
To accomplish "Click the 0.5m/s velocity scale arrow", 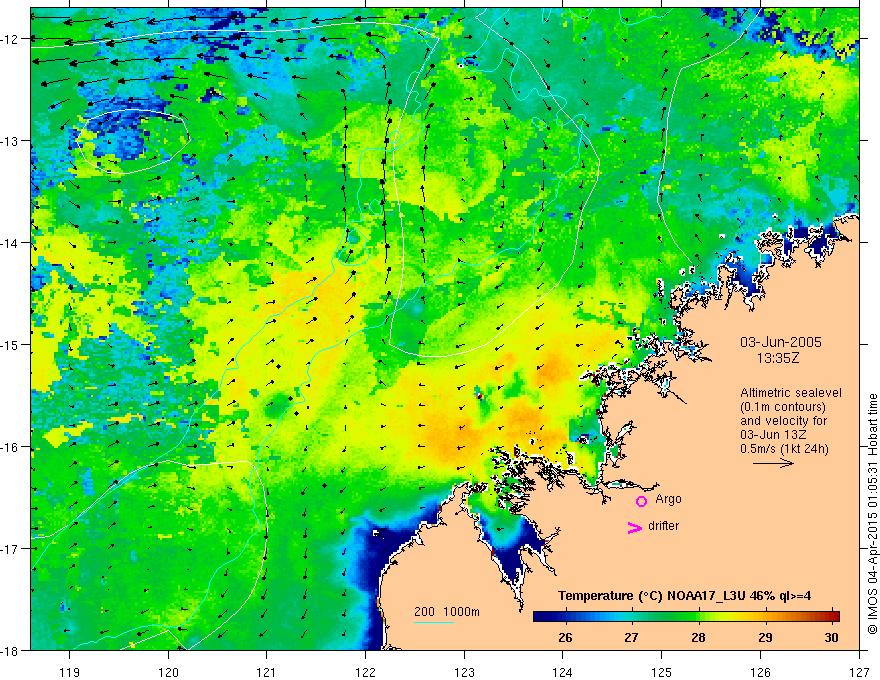I will 773,463.
